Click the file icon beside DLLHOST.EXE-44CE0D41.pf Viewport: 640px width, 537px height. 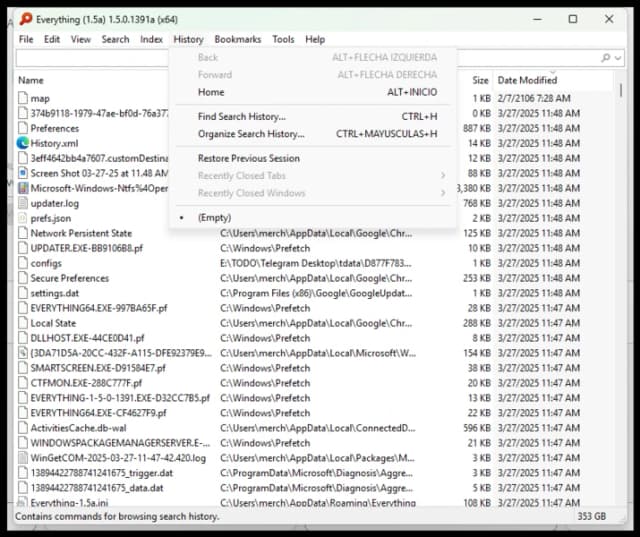[23, 338]
